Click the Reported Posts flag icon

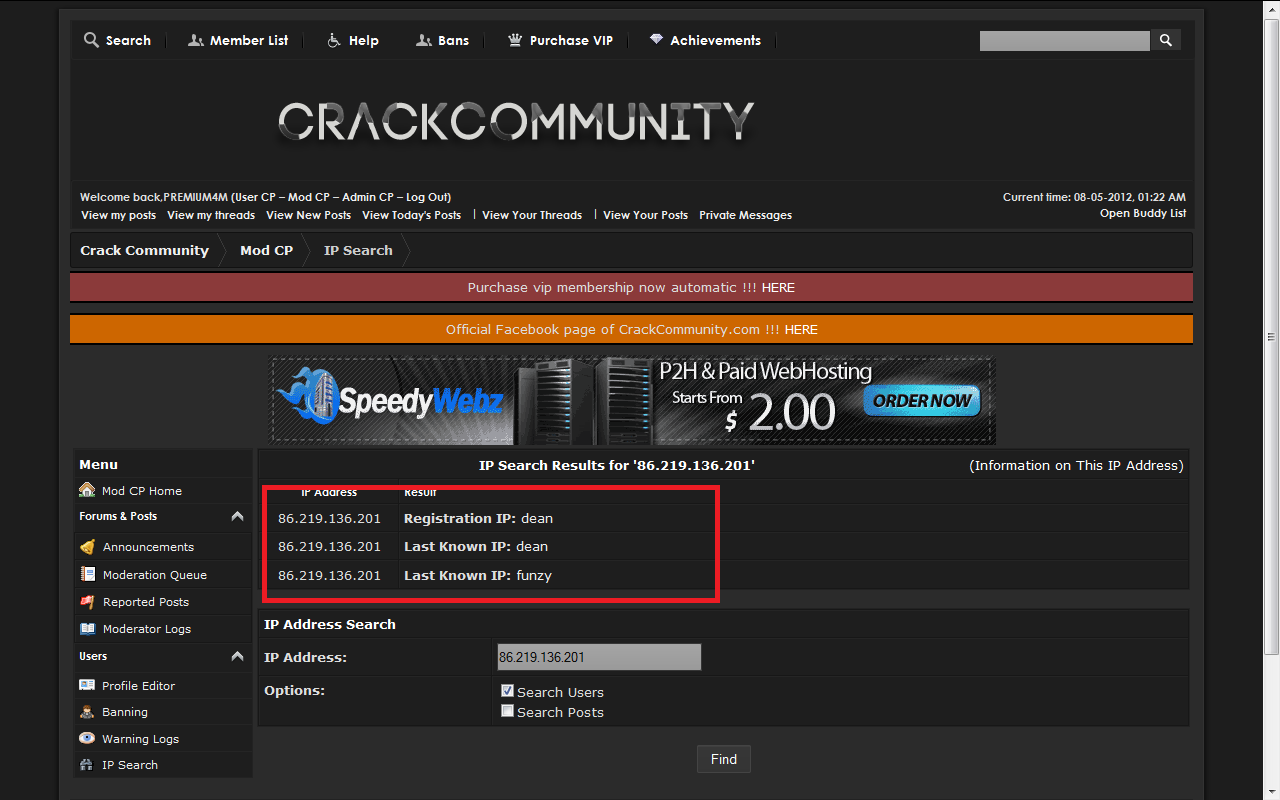click(87, 601)
